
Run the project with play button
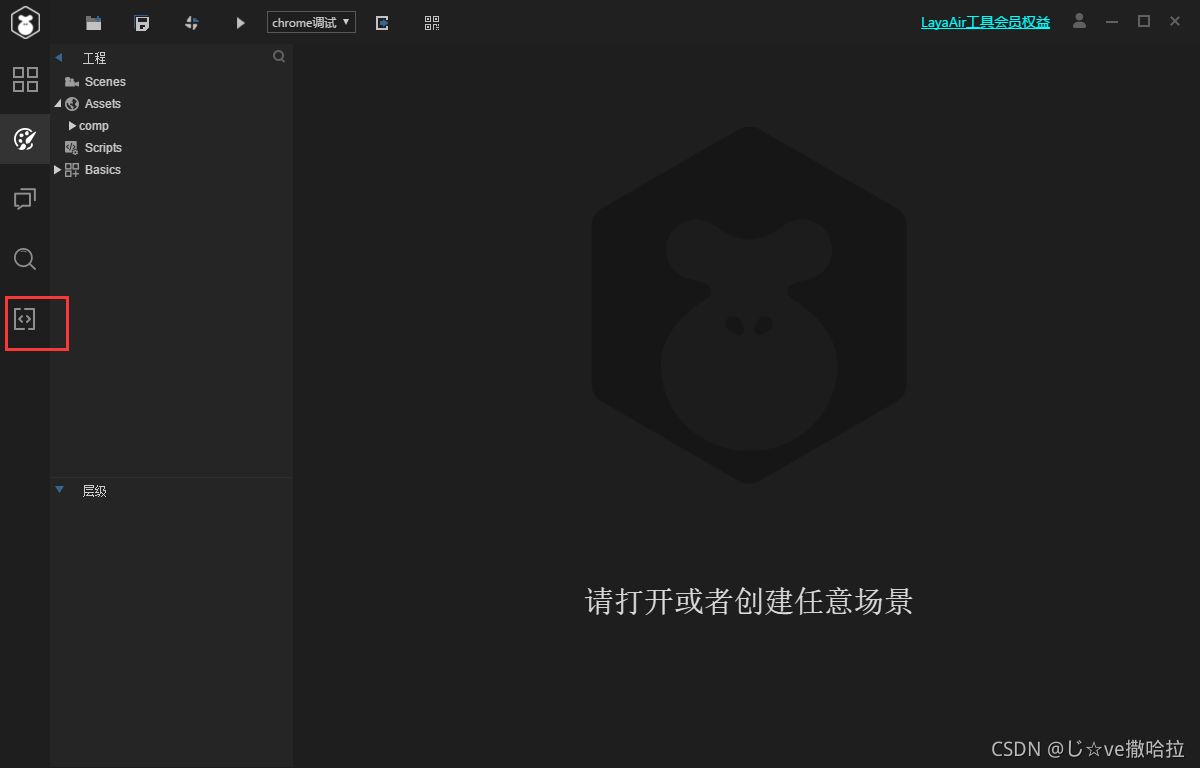(x=240, y=23)
